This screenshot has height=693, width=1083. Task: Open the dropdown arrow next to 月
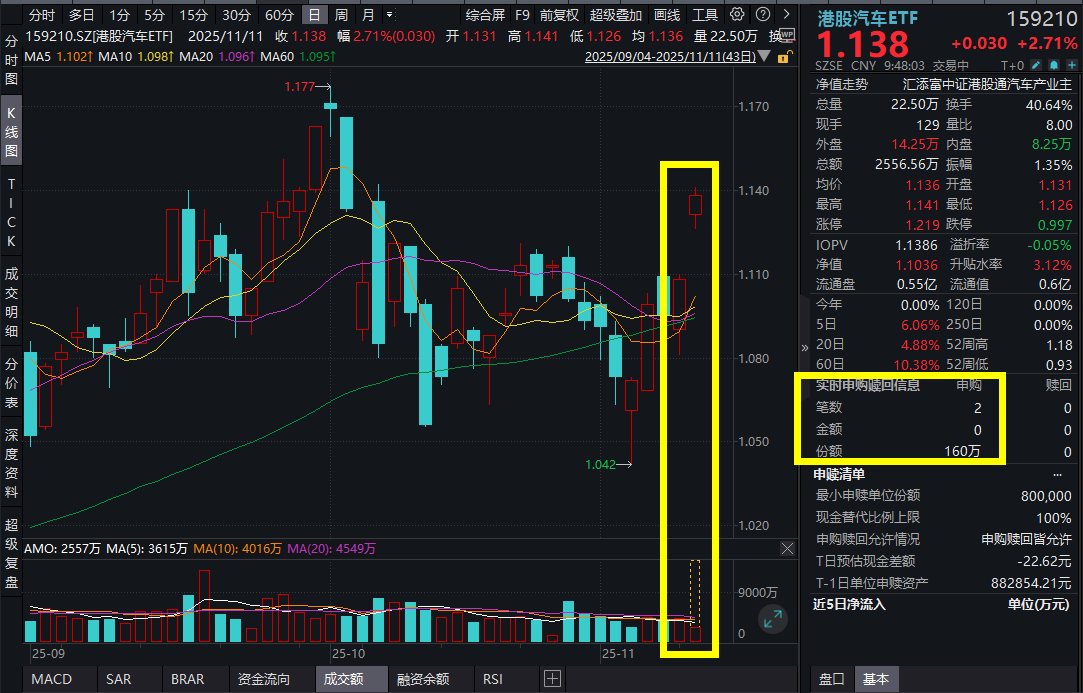(x=388, y=14)
